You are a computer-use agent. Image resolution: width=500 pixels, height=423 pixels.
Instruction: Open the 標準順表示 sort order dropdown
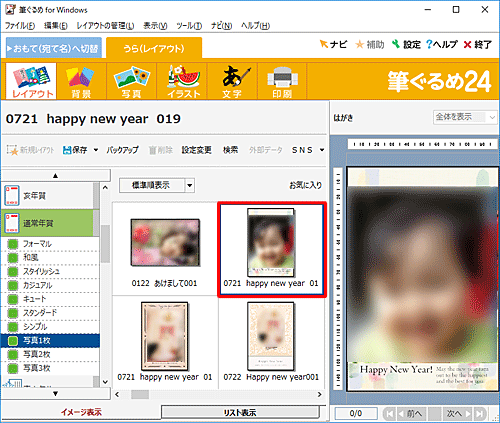click(190, 185)
